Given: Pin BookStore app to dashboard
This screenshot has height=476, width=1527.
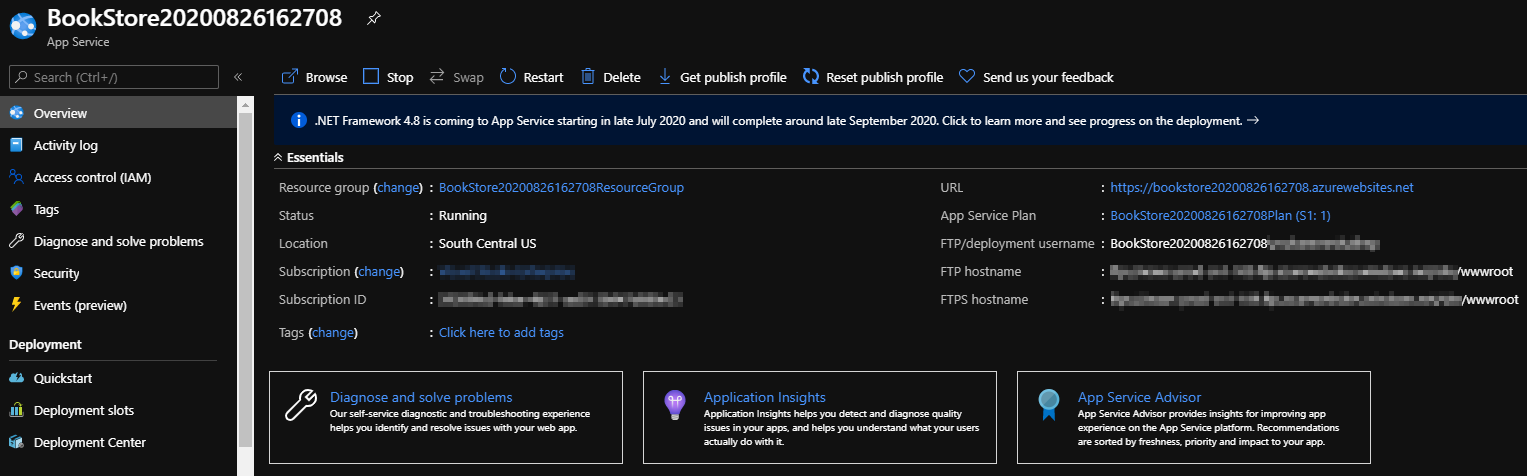Looking at the screenshot, I should point(373,18).
